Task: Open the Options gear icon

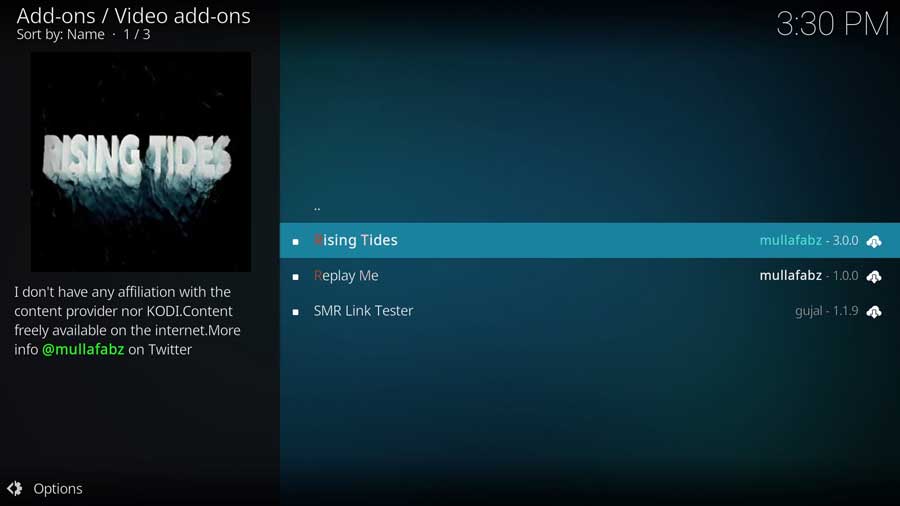Action: [x=15, y=488]
